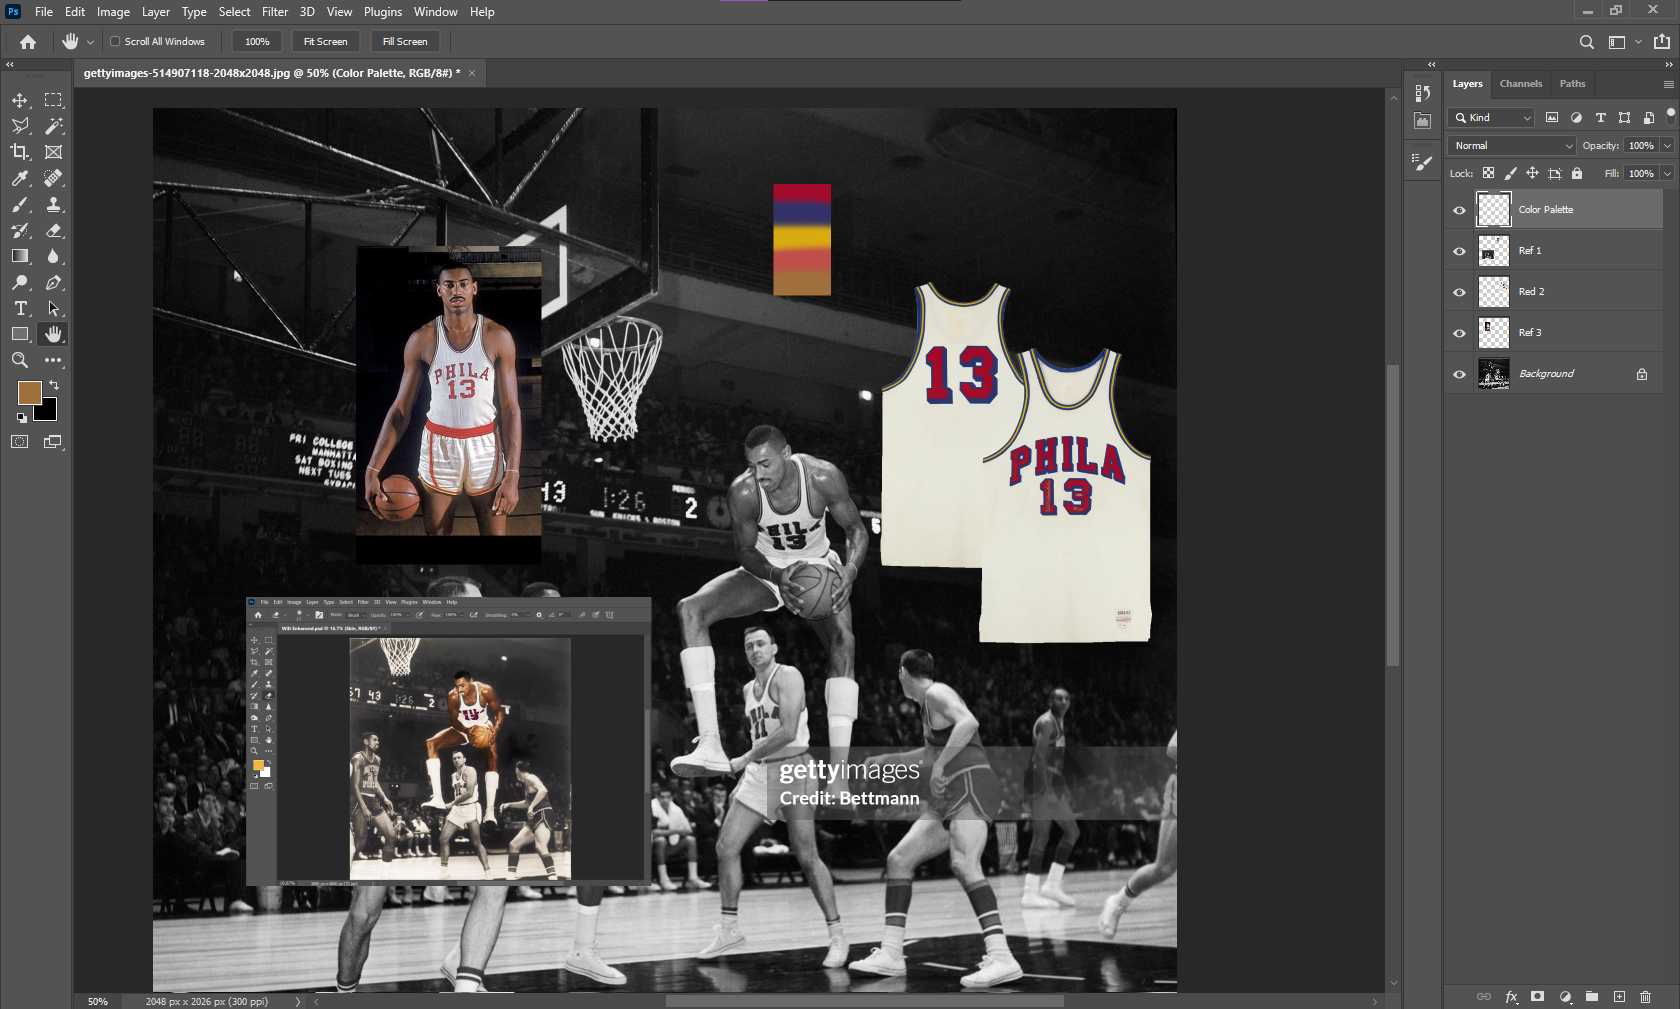Select the Zoom tool
This screenshot has height=1009, width=1680.
pos(20,360)
